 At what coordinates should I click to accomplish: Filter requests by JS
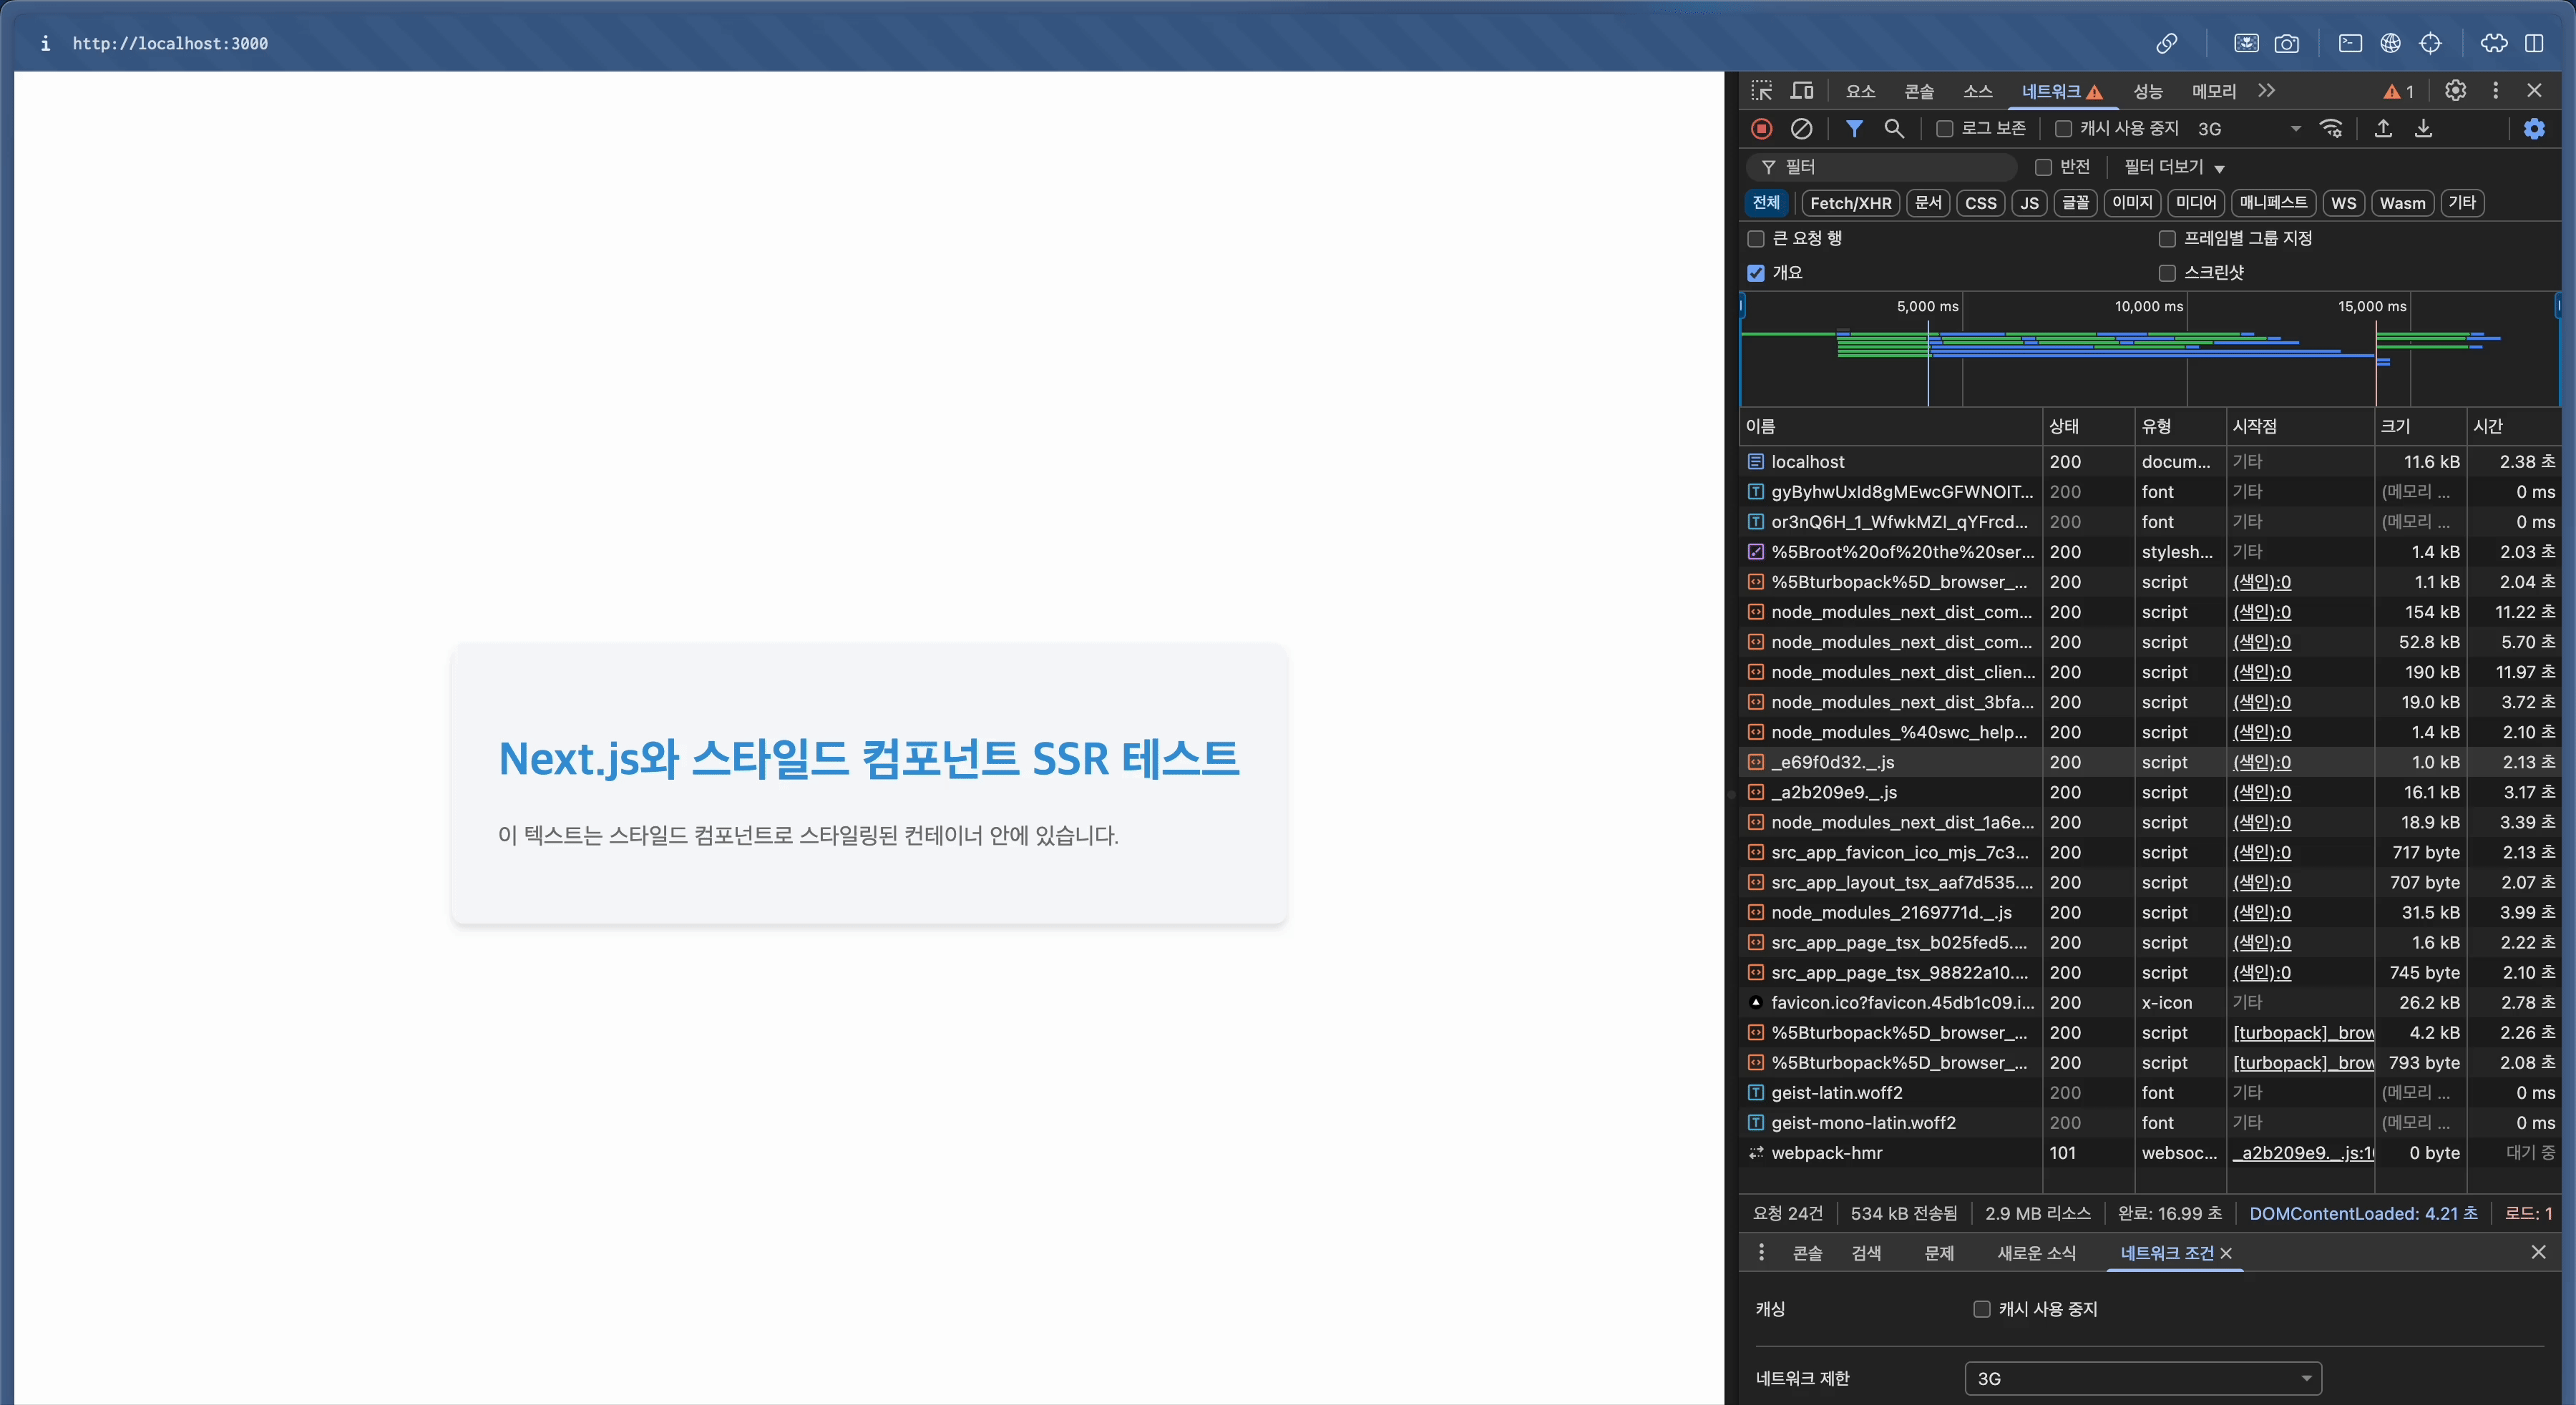(2029, 203)
